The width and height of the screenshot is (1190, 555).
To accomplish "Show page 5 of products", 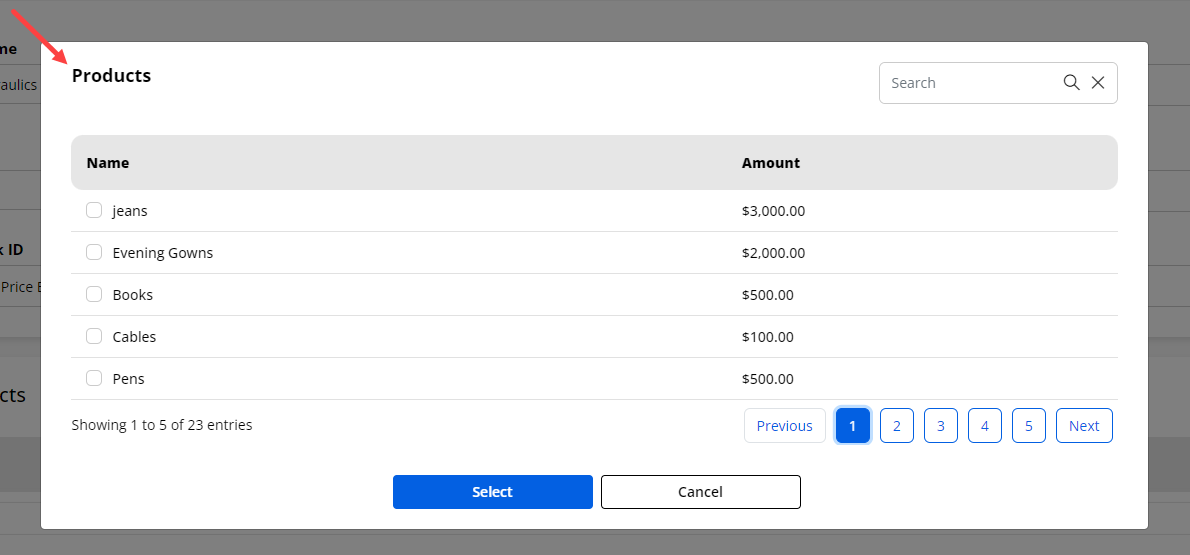I will tap(1029, 426).
